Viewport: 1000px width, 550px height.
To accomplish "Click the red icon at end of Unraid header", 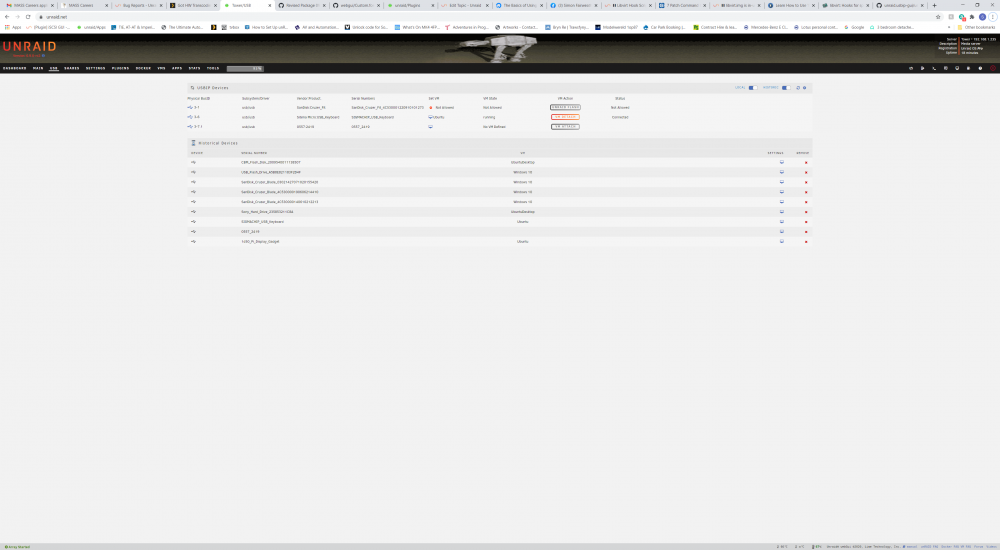I will click(992, 68).
